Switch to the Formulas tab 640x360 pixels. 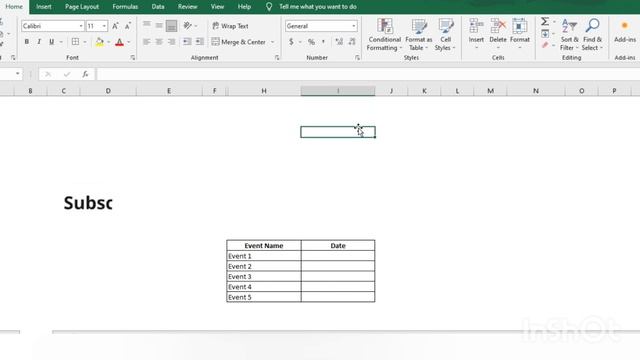pyautogui.click(x=125, y=7)
